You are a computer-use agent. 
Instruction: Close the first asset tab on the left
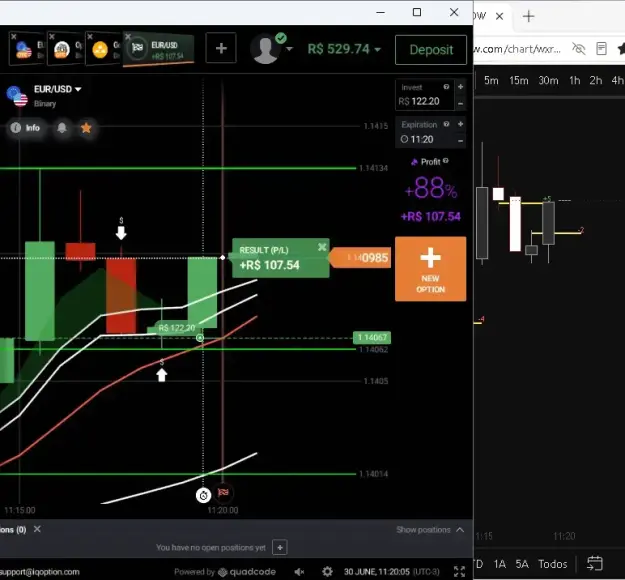pyautogui.click(x=14, y=37)
